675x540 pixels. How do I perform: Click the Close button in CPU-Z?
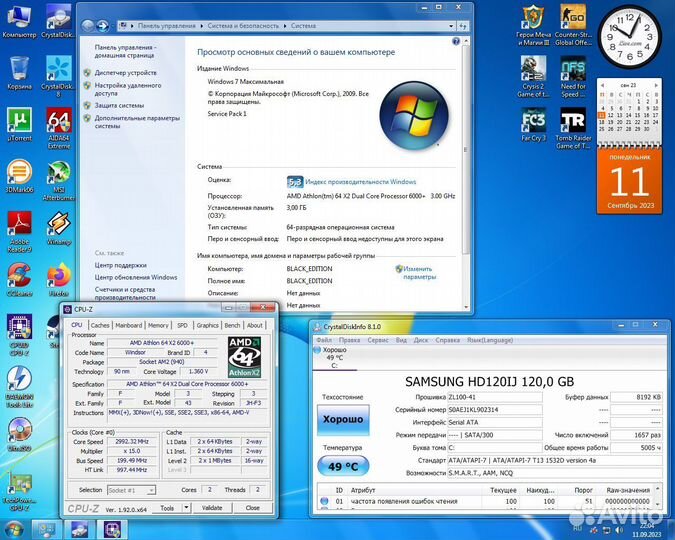pyautogui.click(x=252, y=508)
